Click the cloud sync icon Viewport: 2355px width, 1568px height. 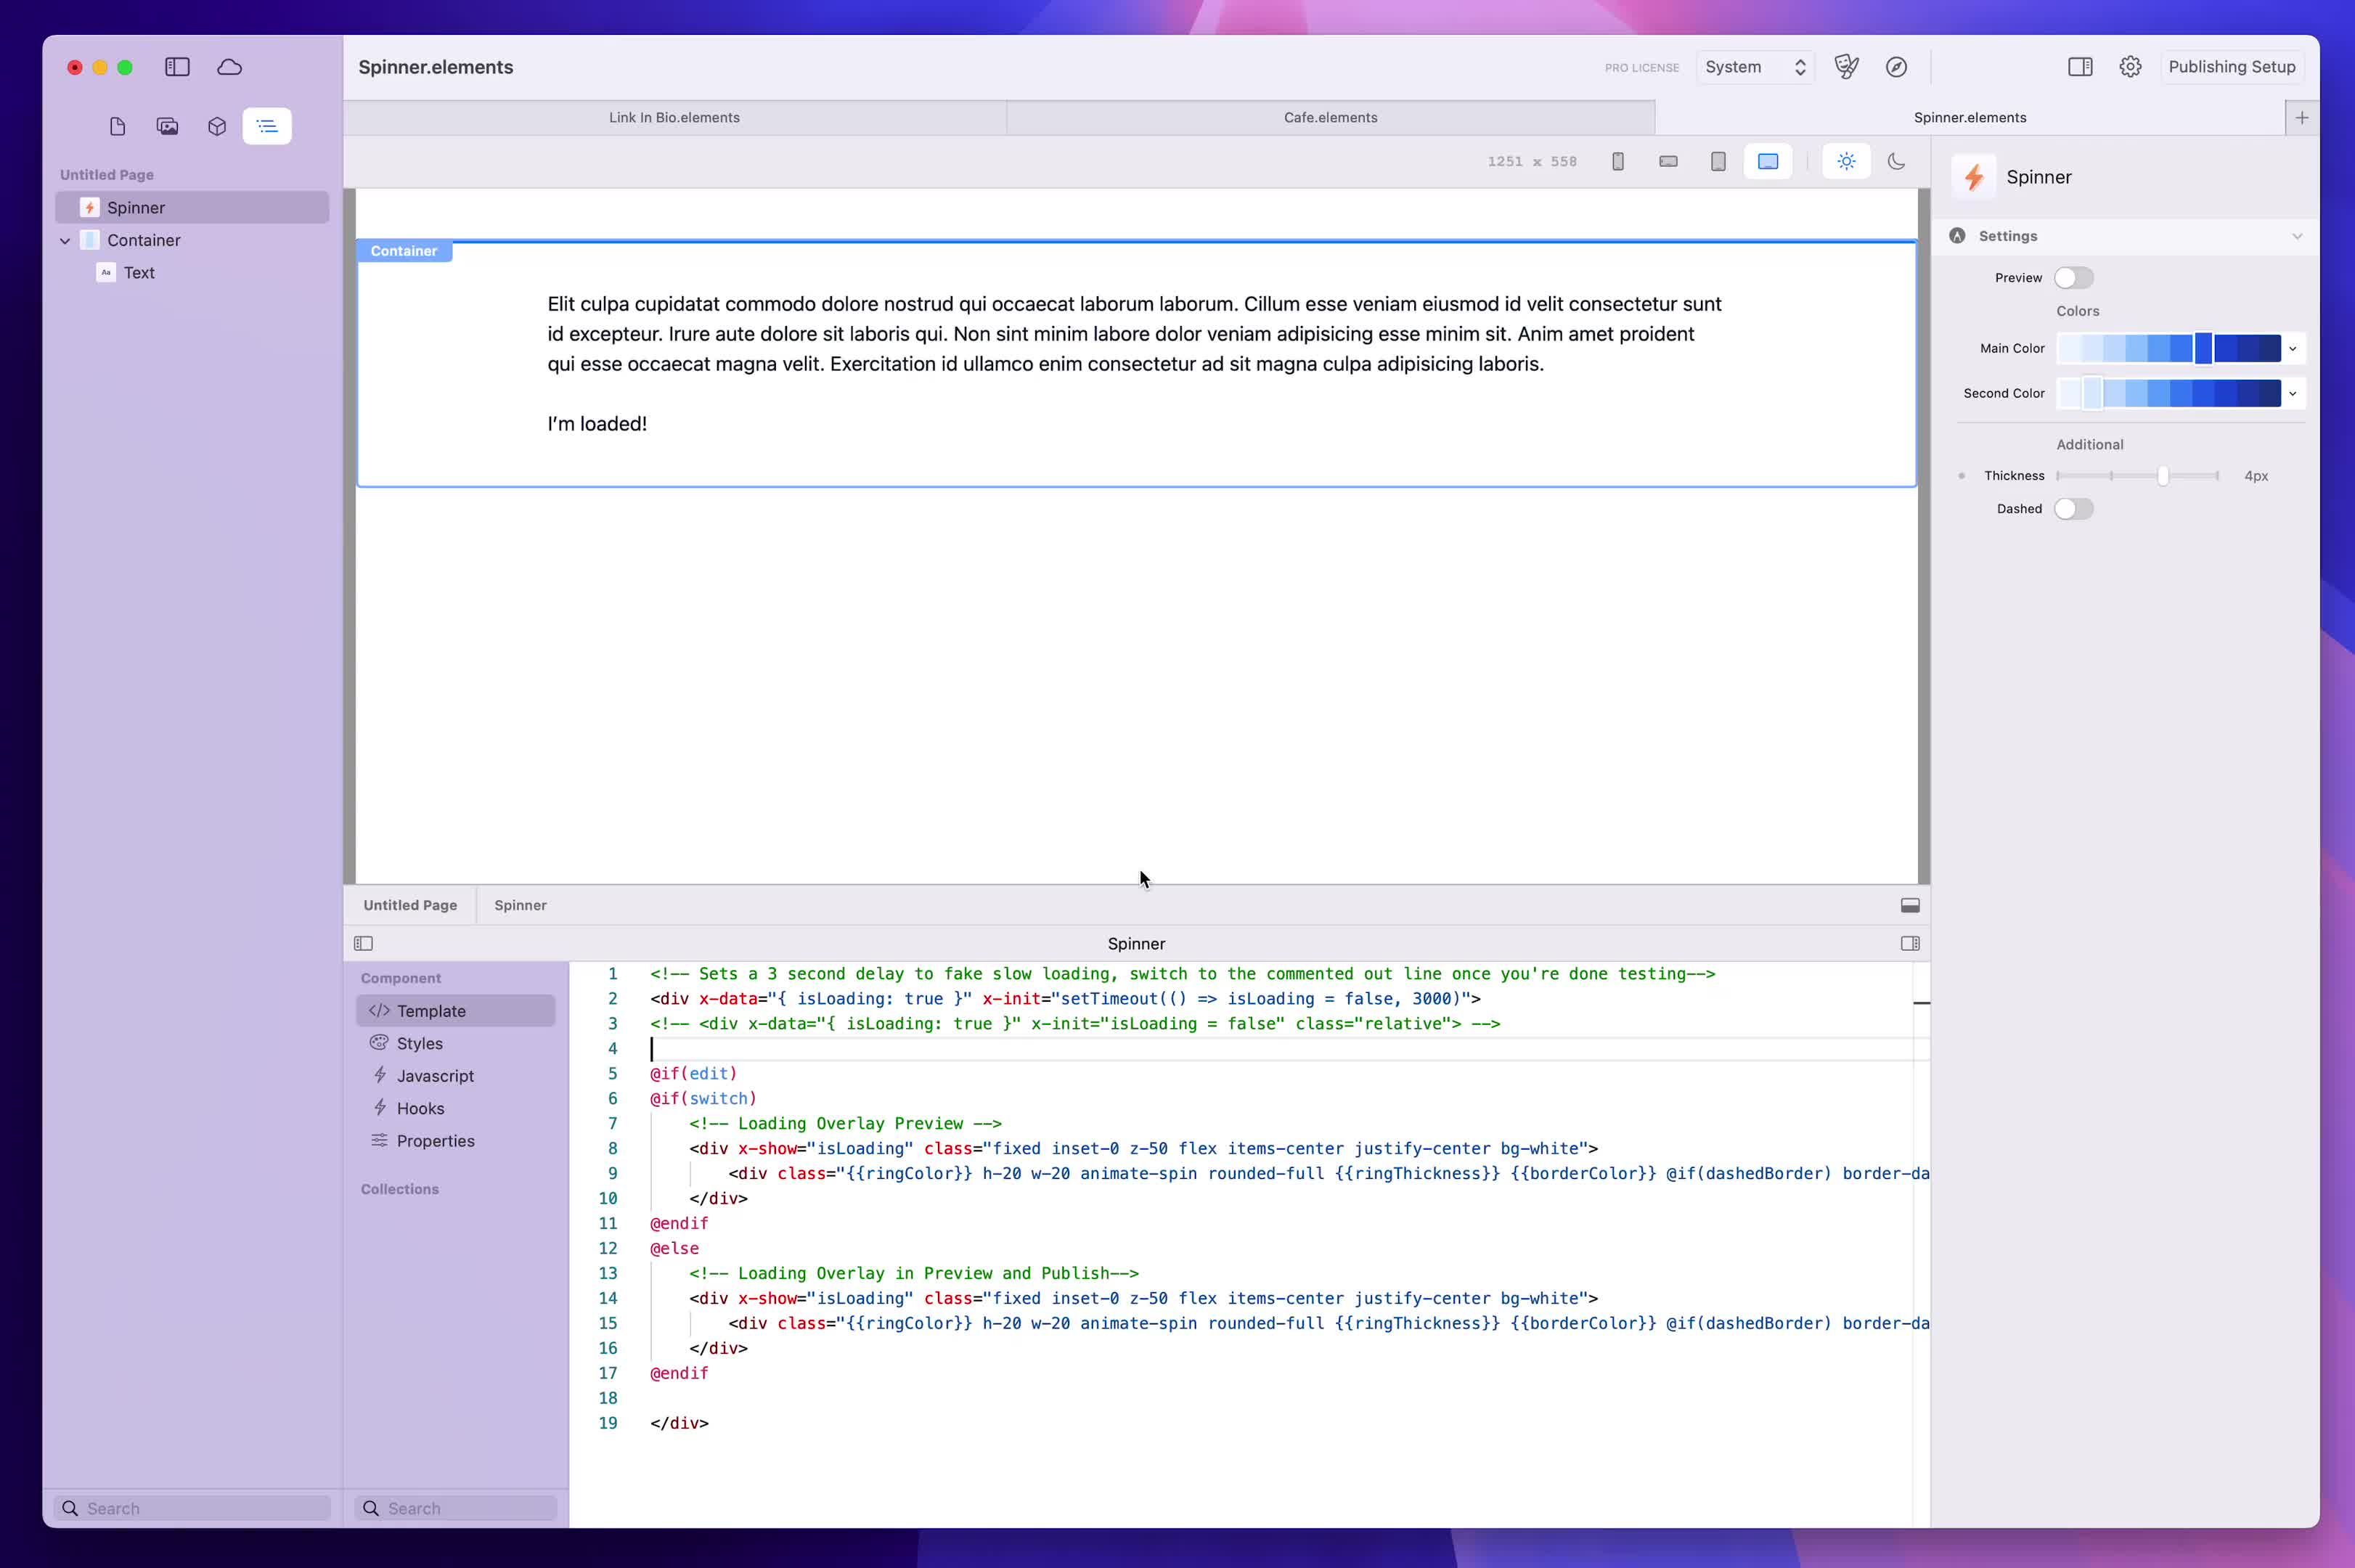point(229,67)
